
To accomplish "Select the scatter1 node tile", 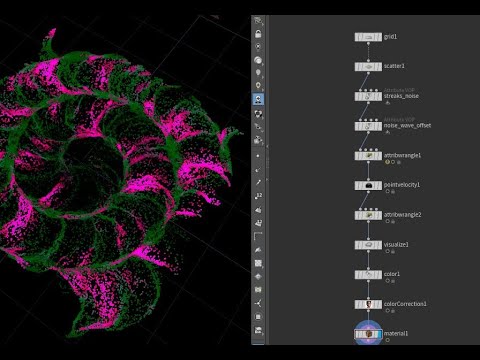I will coord(368,67).
